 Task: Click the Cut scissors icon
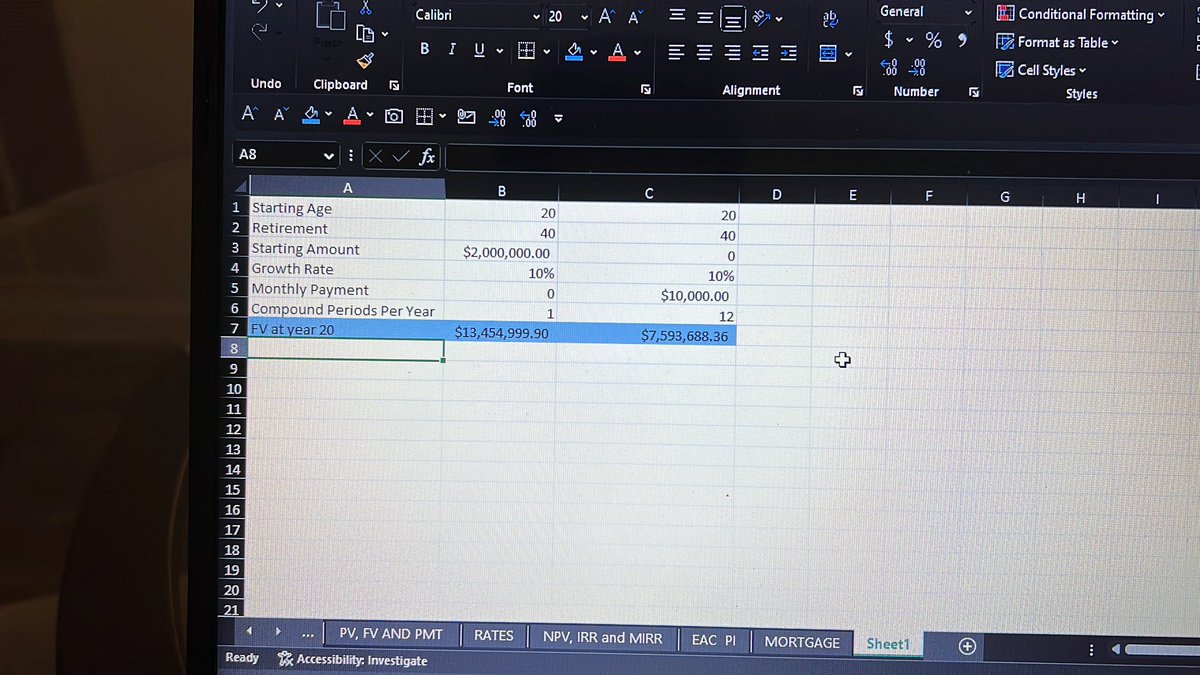(366, 7)
